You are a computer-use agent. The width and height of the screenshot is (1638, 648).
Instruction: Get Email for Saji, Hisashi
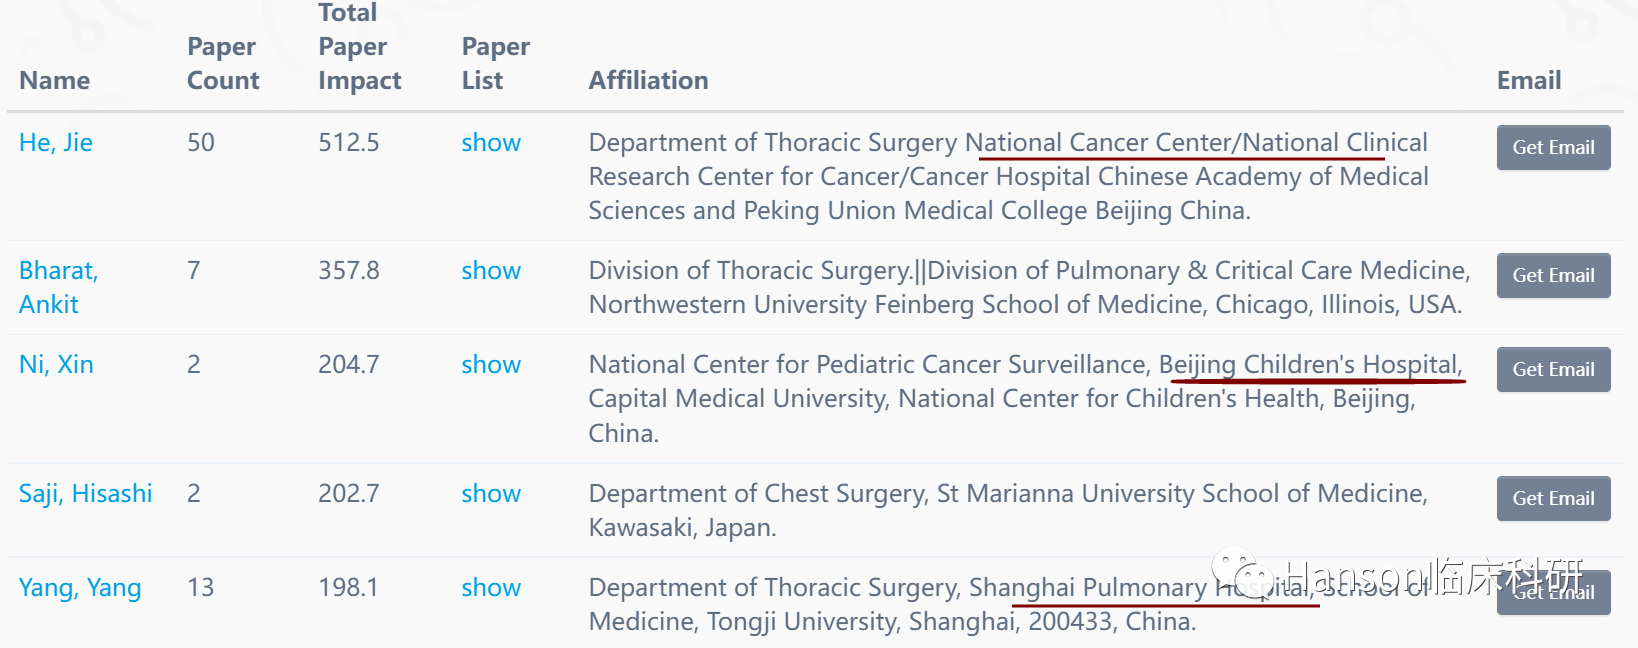point(1553,499)
